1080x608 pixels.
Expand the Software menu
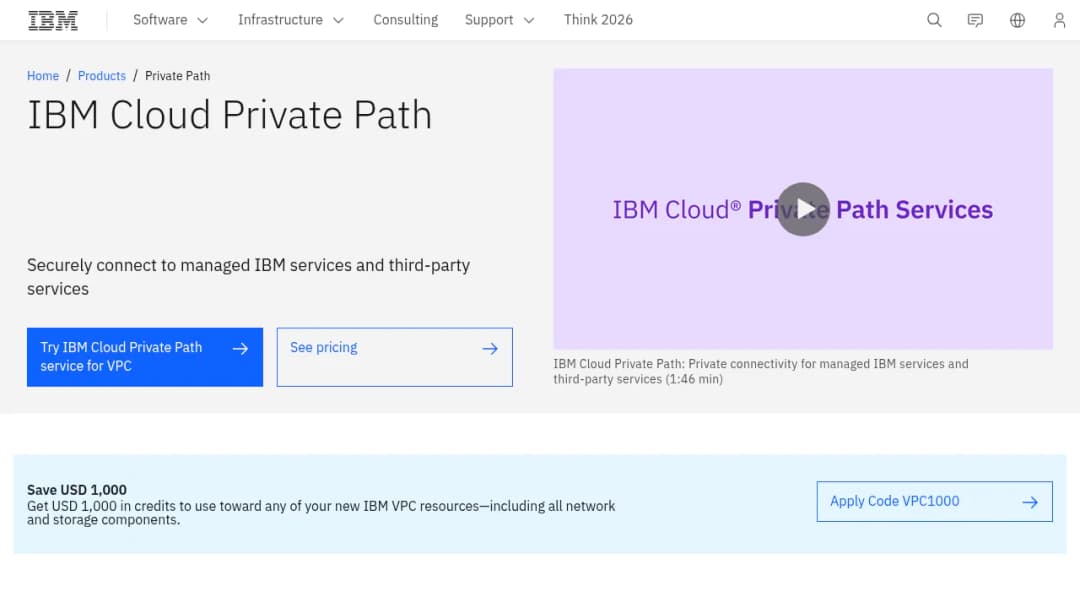click(x=170, y=20)
